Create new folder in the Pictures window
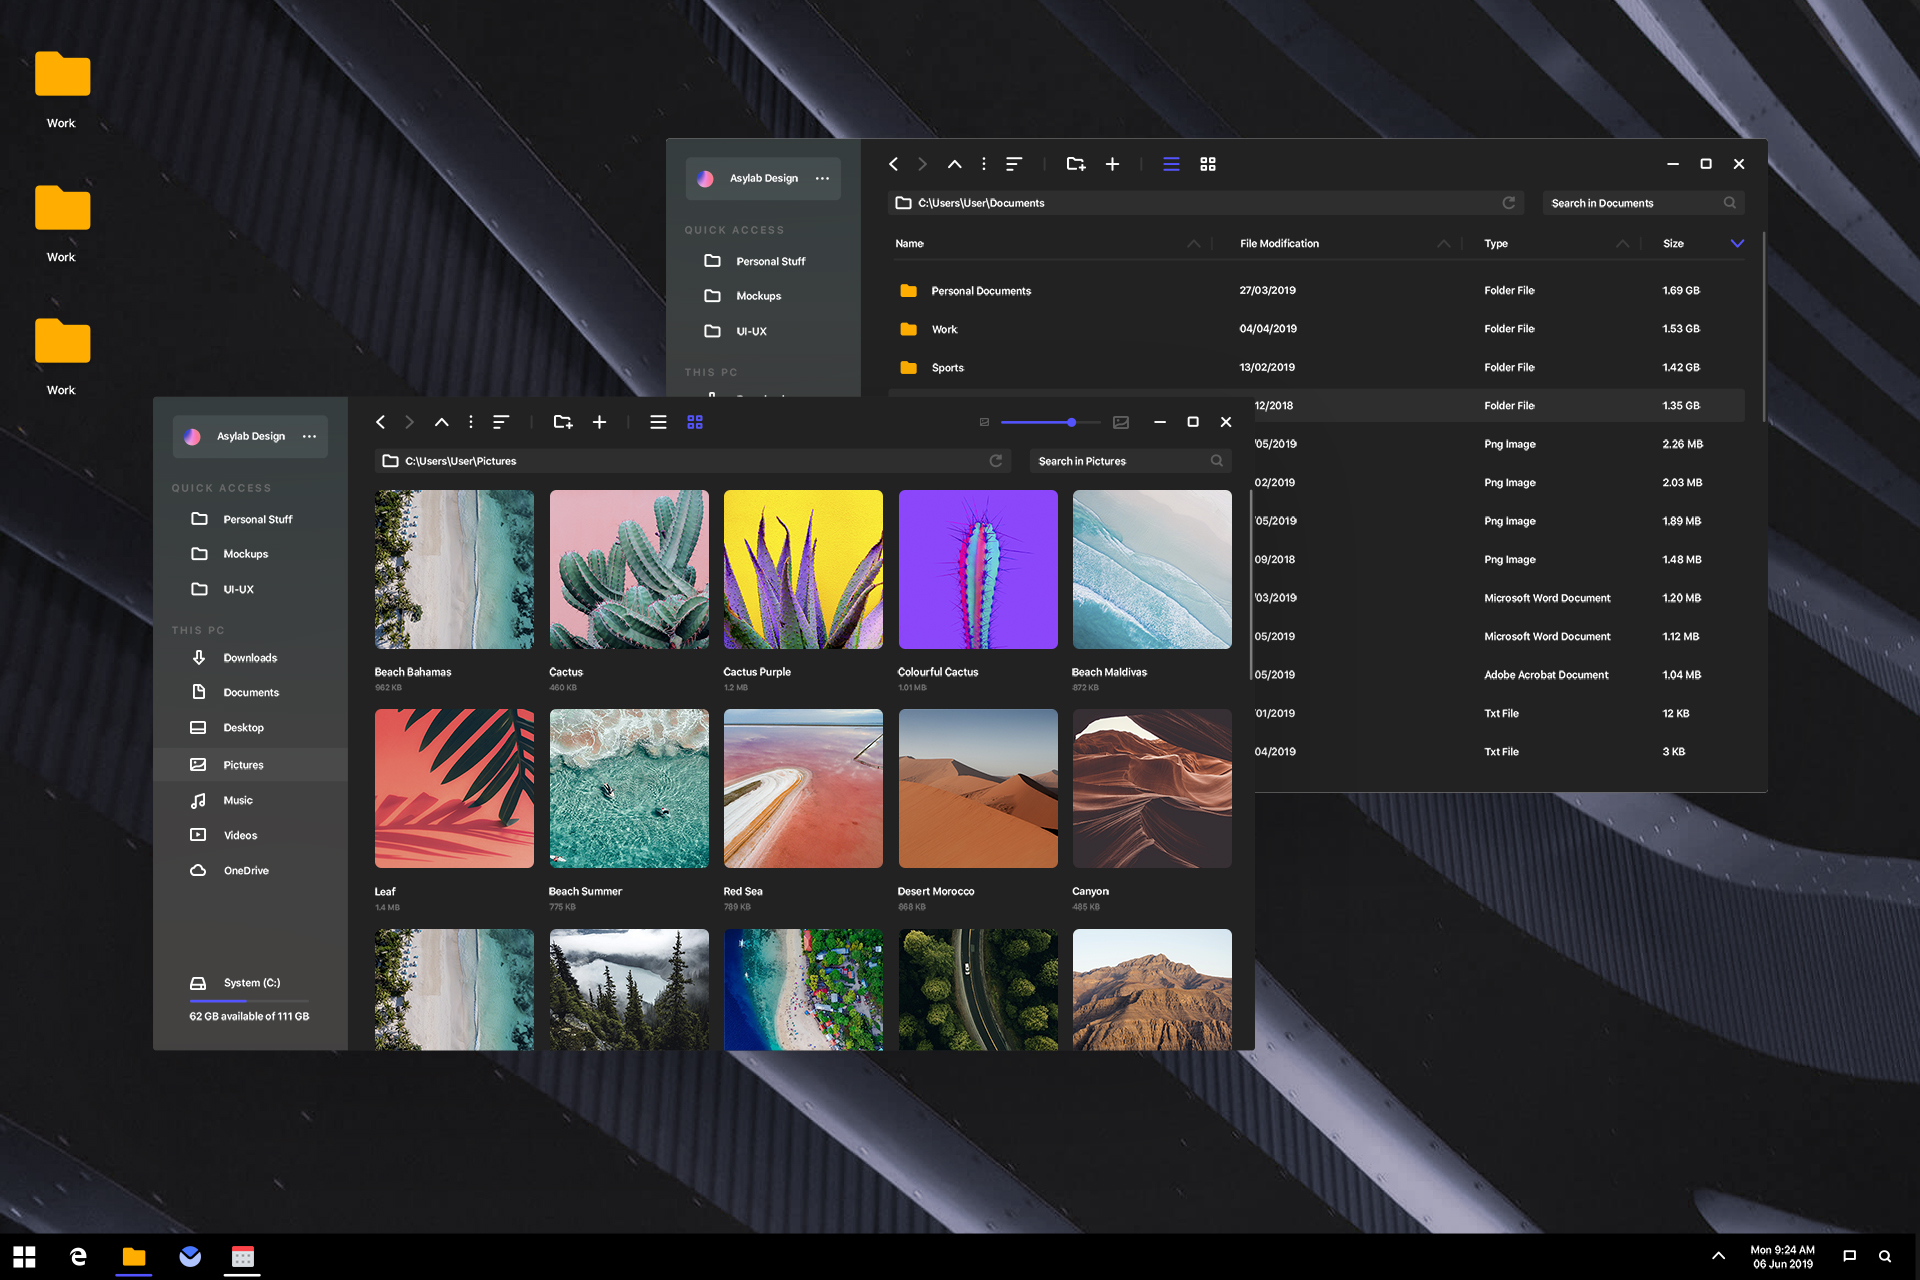 coord(563,422)
